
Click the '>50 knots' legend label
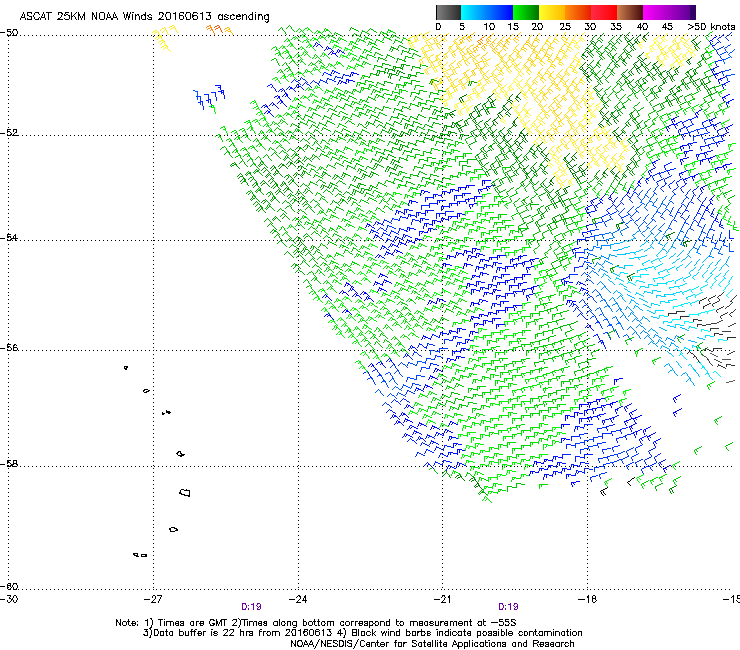[x=711, y=27]
